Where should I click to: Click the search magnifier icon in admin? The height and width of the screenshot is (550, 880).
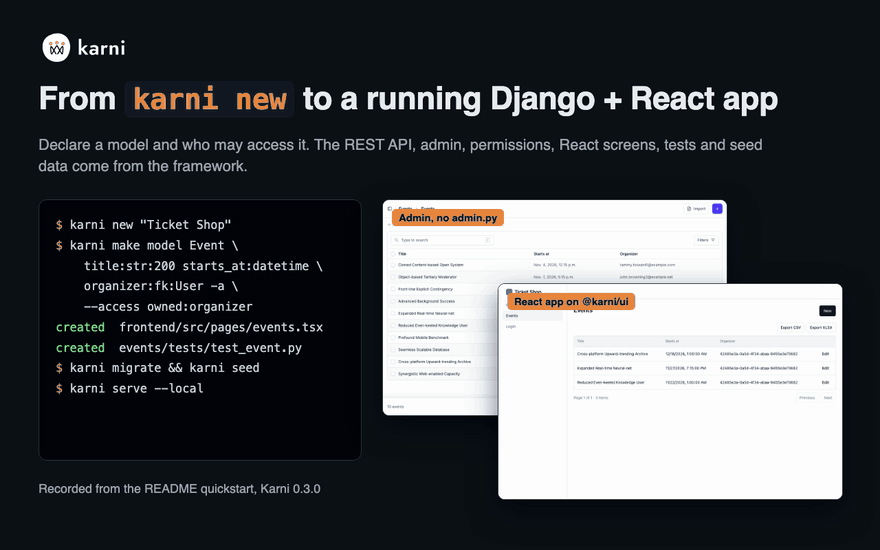pyautogui.click(x=396, y=240)
